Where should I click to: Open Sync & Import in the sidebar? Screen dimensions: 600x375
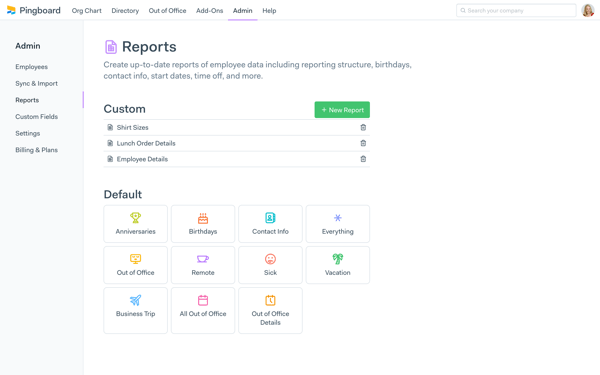36,83
